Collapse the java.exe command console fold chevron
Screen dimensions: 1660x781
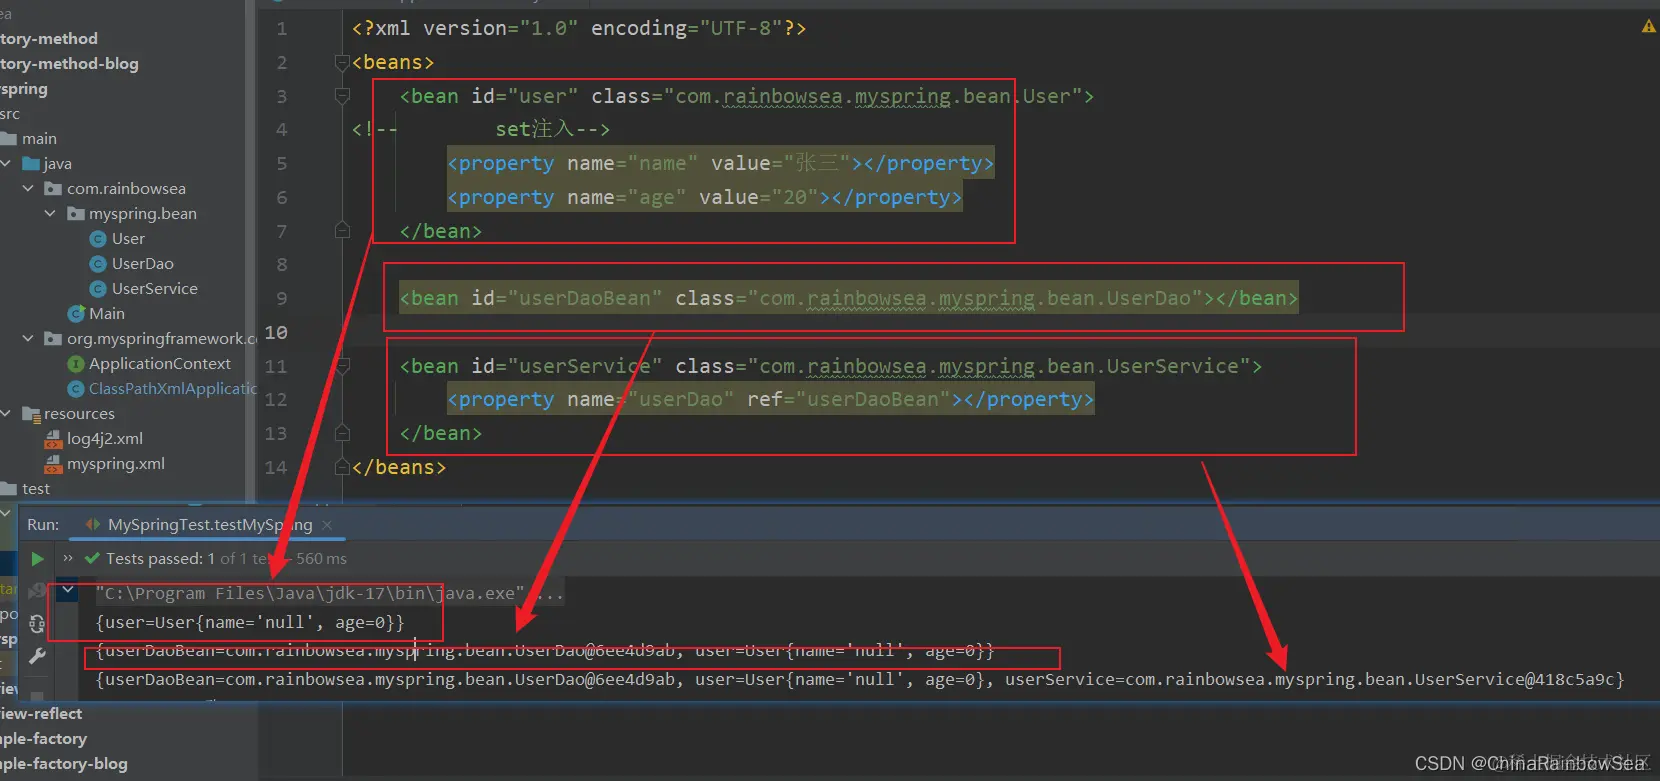pos(68,591)
